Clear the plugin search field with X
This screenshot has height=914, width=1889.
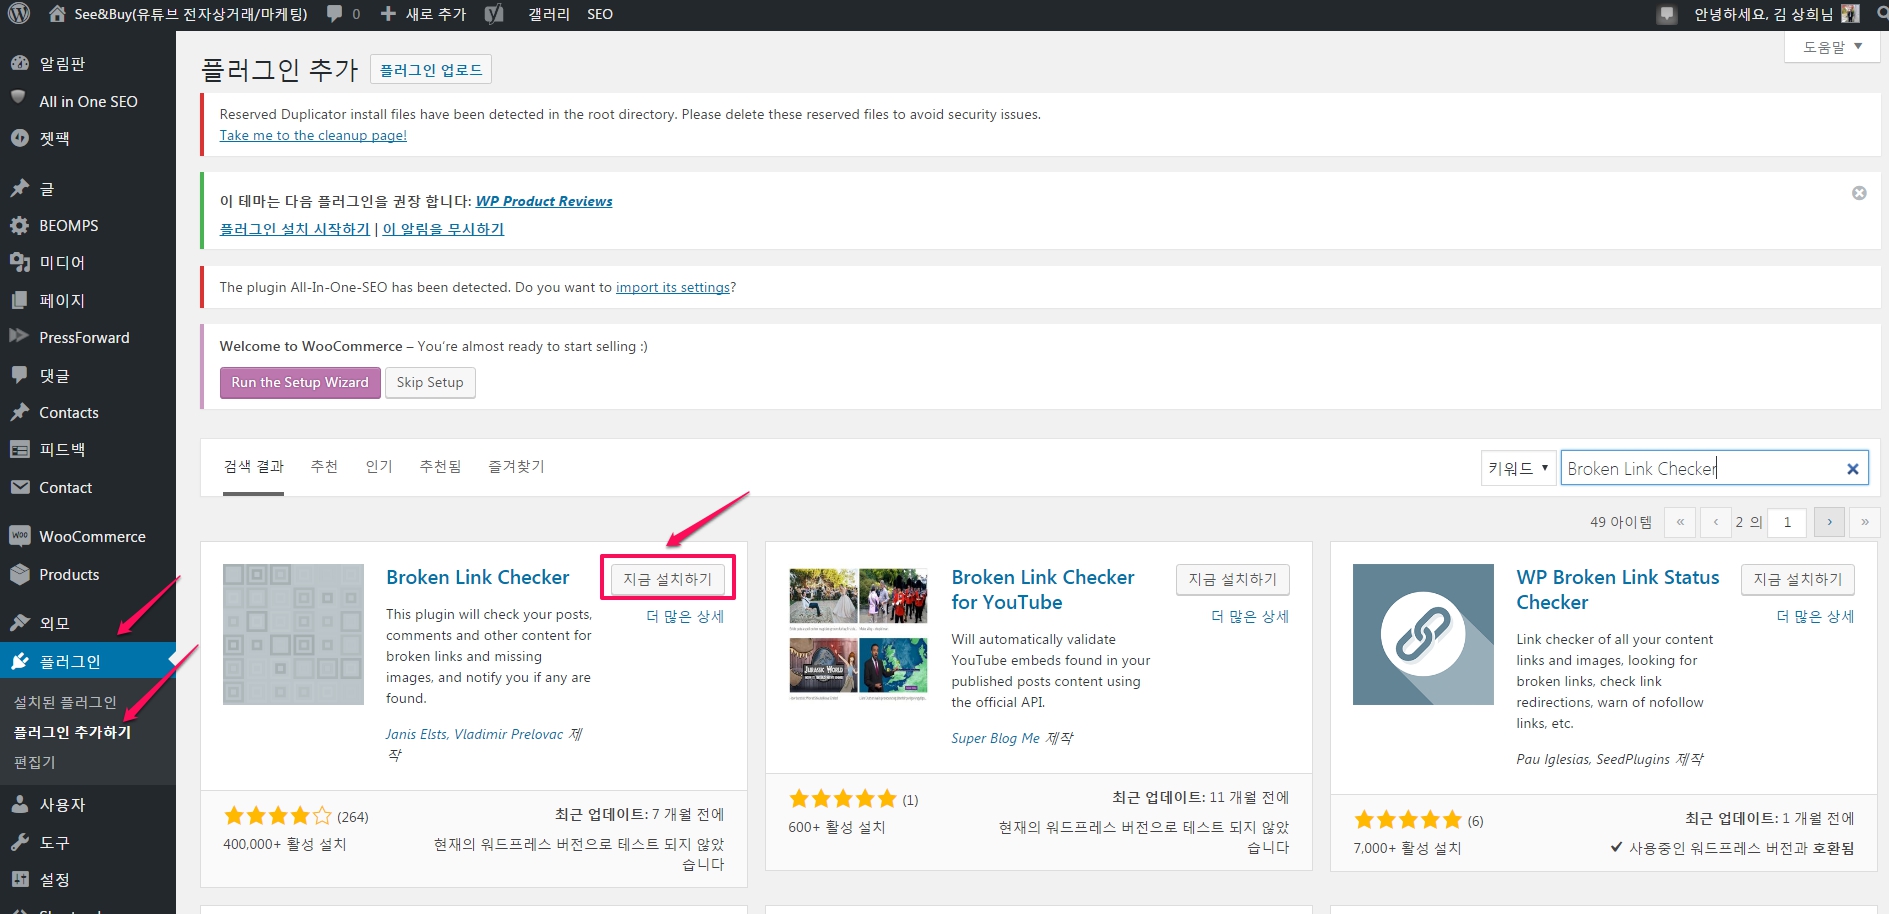coord(1852,469)
